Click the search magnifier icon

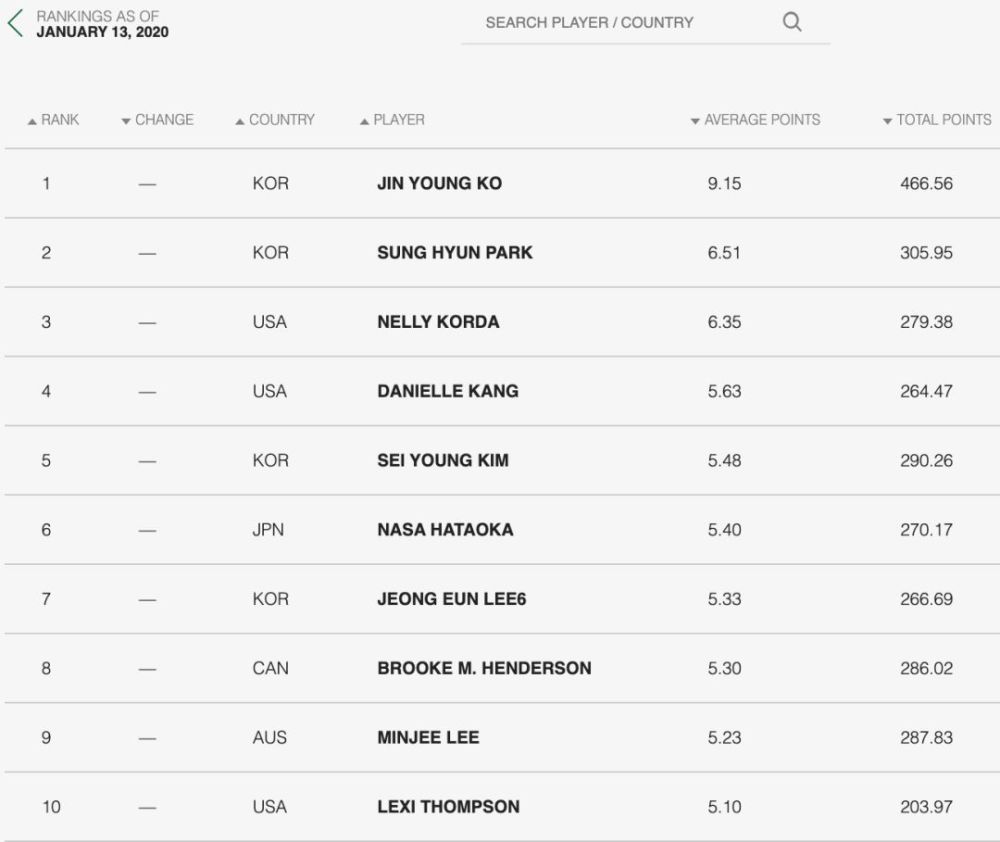tap(791, 22)
